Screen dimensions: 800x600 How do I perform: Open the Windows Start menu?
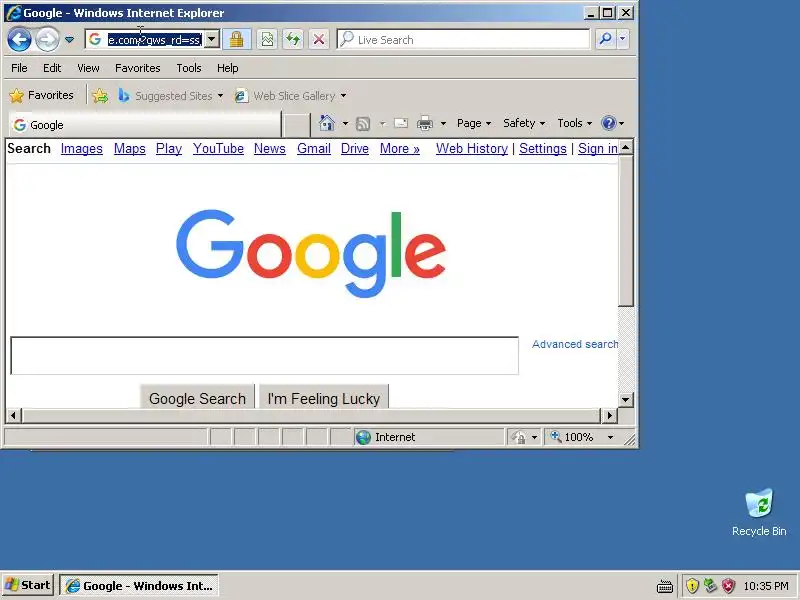tap(28, 585)
